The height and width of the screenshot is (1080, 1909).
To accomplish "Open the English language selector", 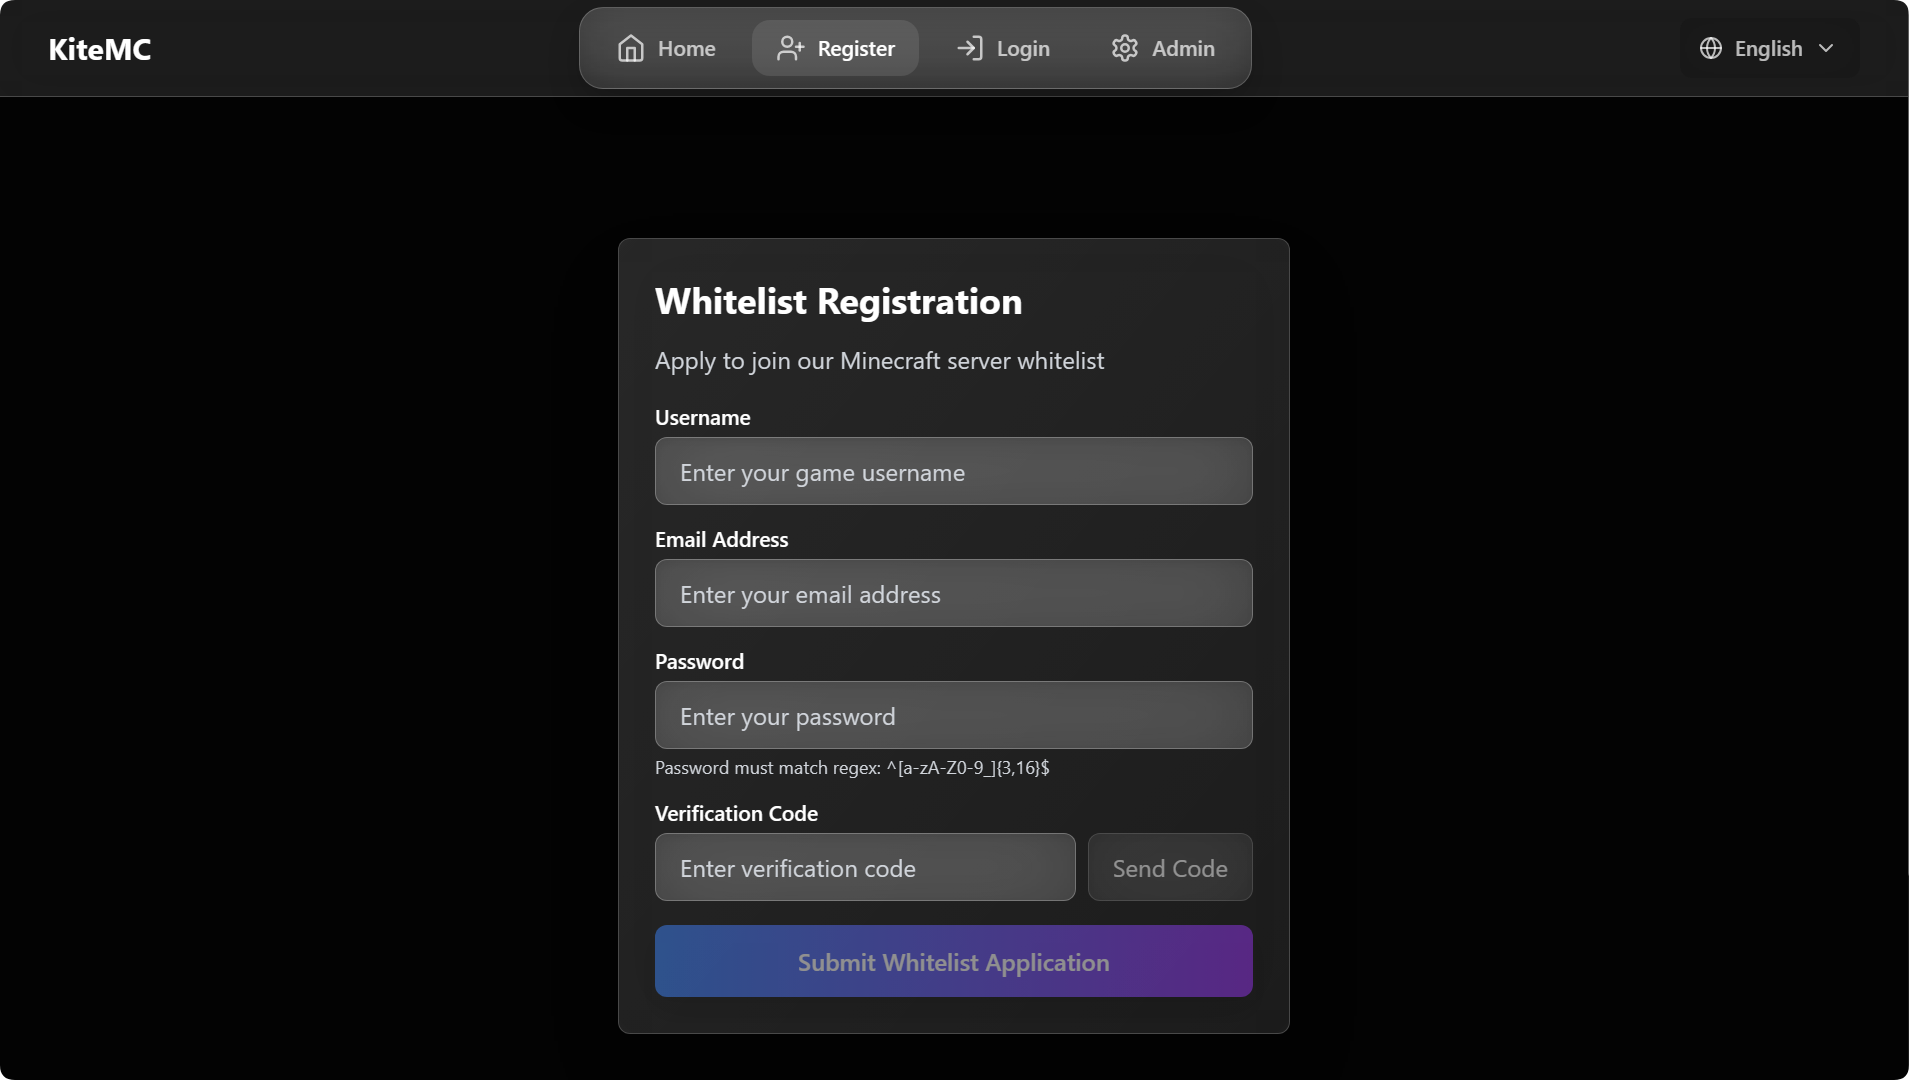I will point(1768,48).
